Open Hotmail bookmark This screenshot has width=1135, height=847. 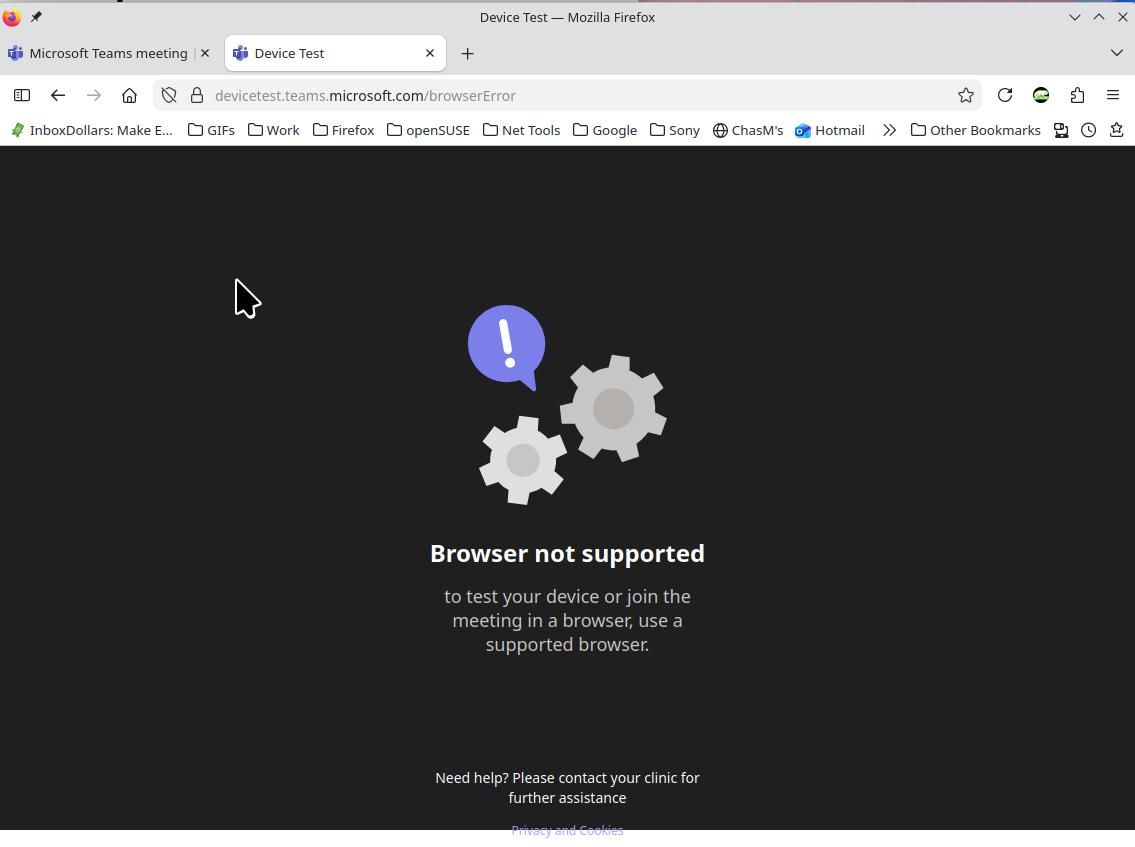[x=830, y=130]
